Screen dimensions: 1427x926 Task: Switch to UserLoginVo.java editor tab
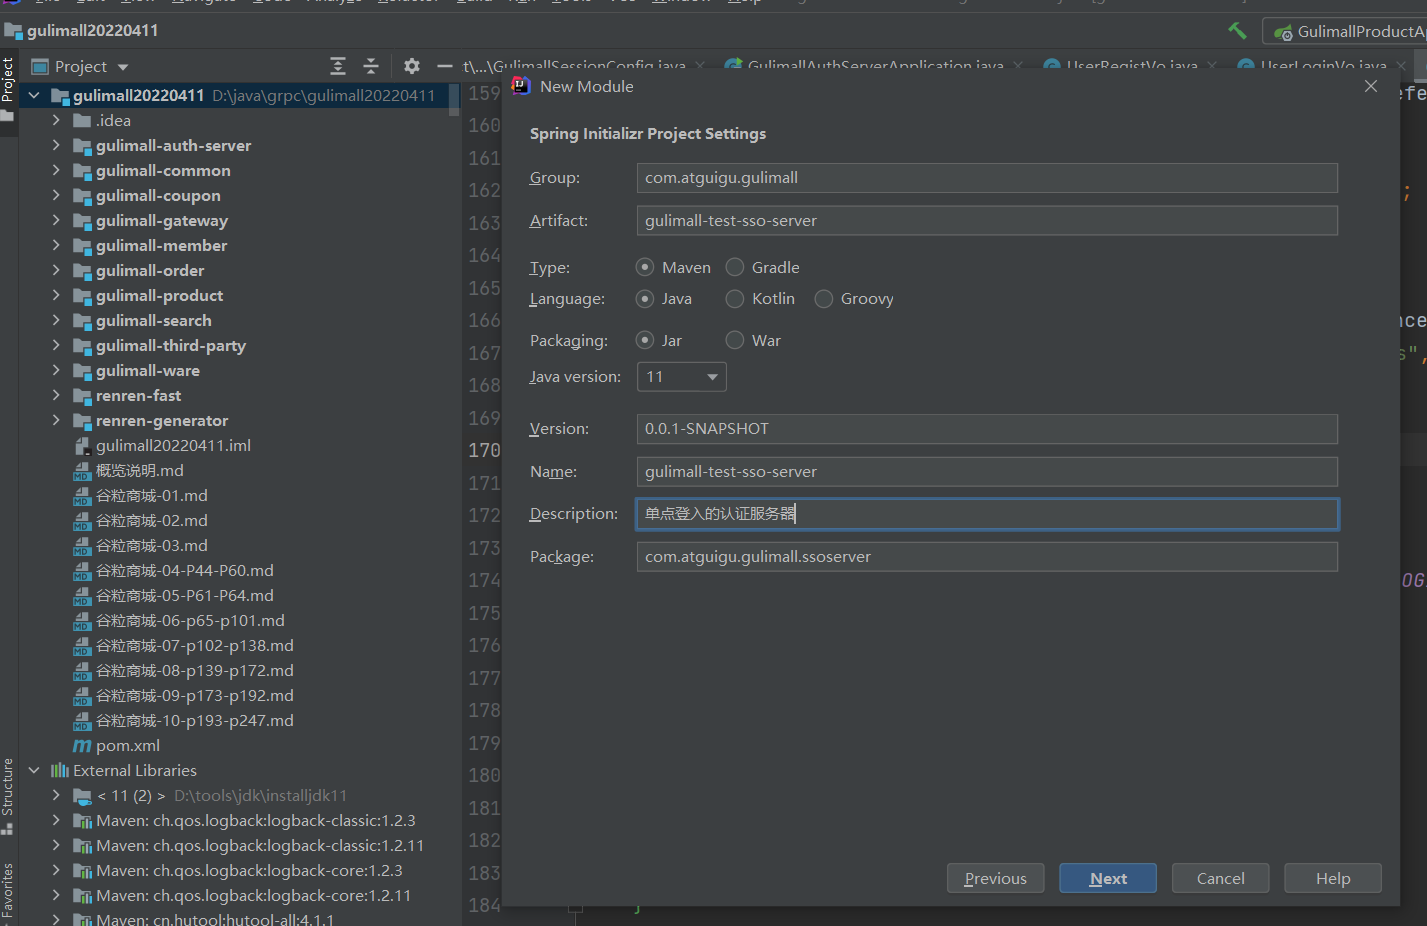1323,66
